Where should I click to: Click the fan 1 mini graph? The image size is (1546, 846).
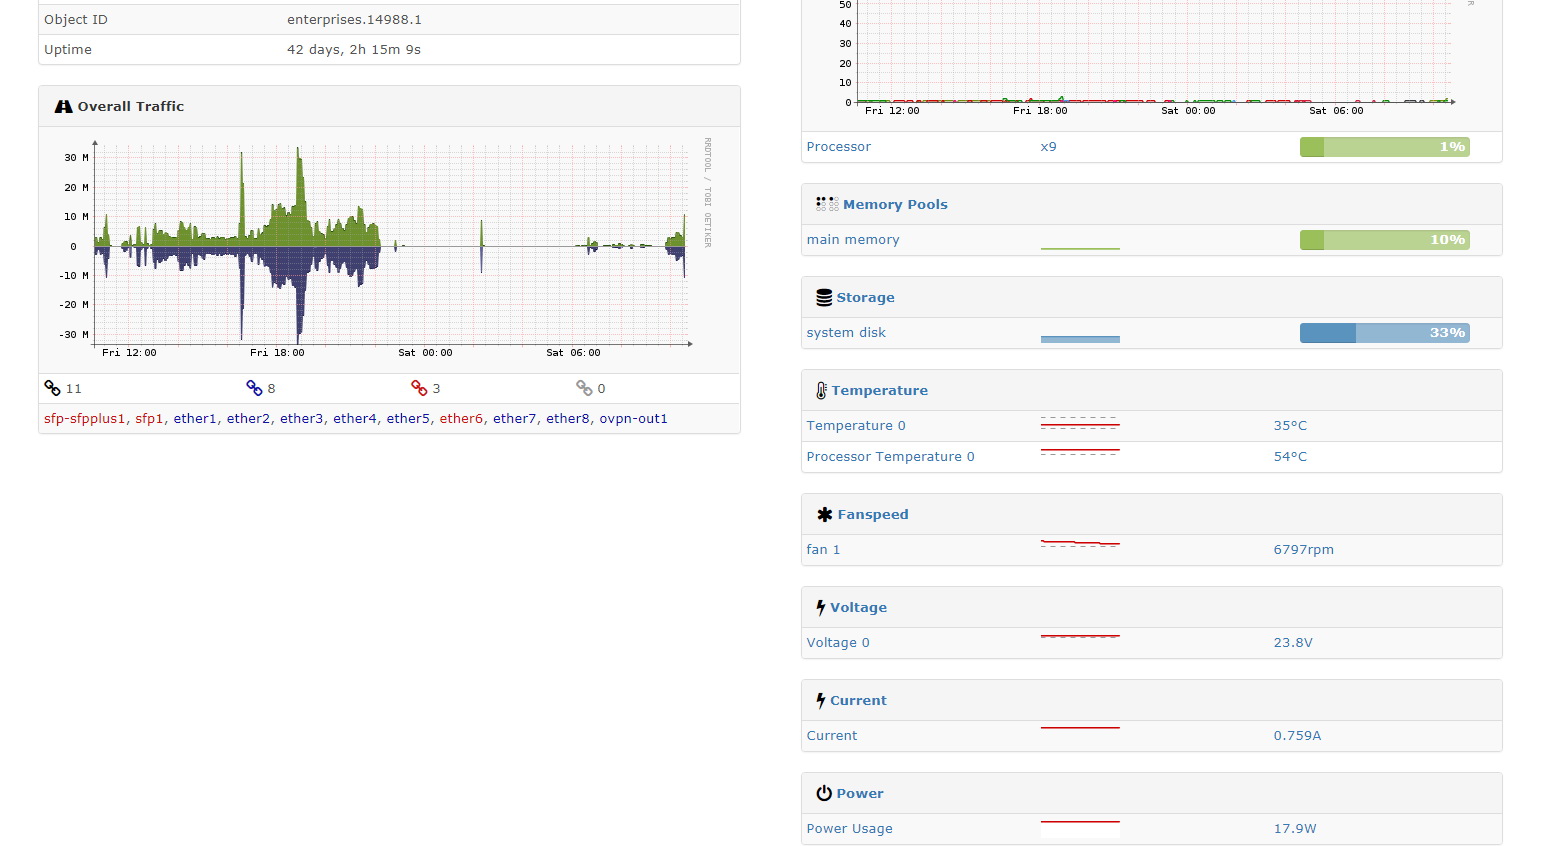coord(1080,549)
